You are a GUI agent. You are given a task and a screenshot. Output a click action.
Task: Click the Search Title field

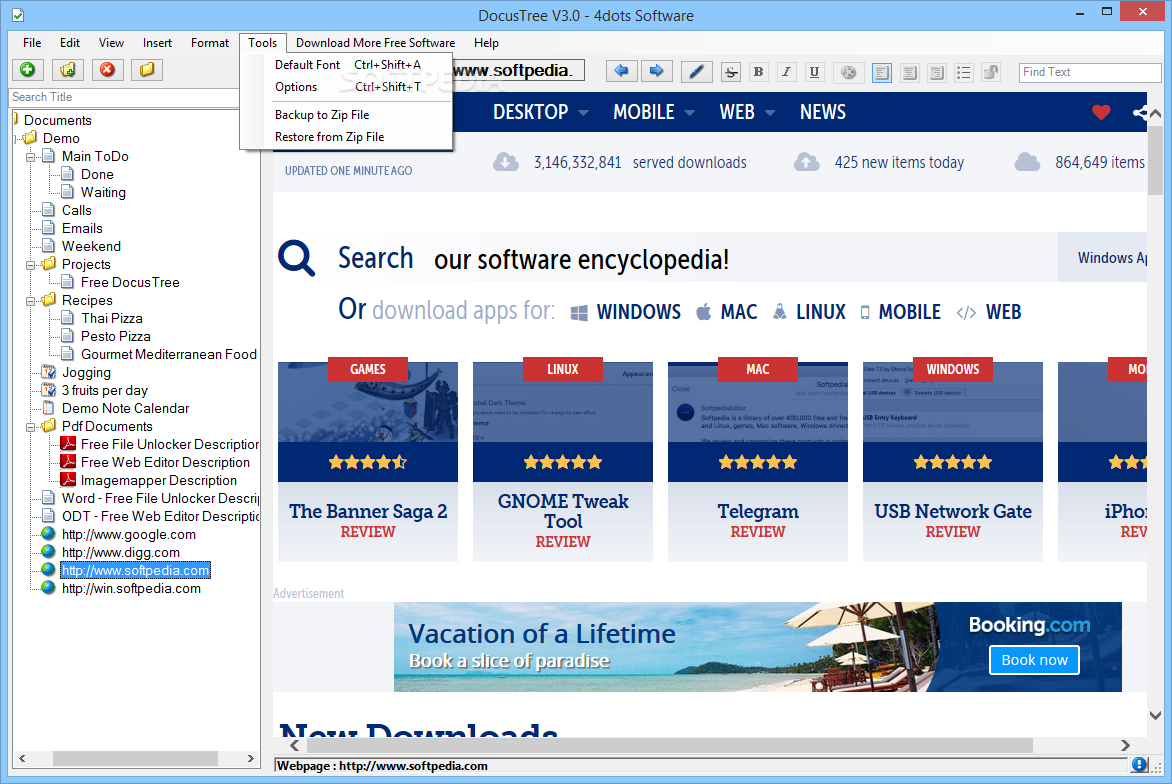(124, 97)
